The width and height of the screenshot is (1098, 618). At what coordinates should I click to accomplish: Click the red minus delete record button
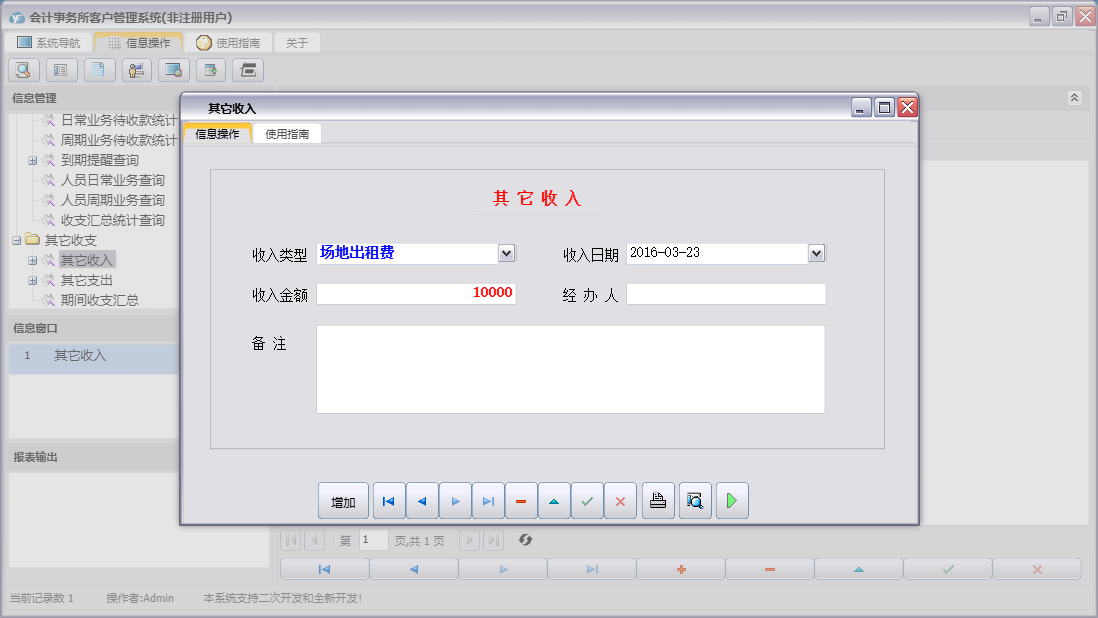point(521,501)
